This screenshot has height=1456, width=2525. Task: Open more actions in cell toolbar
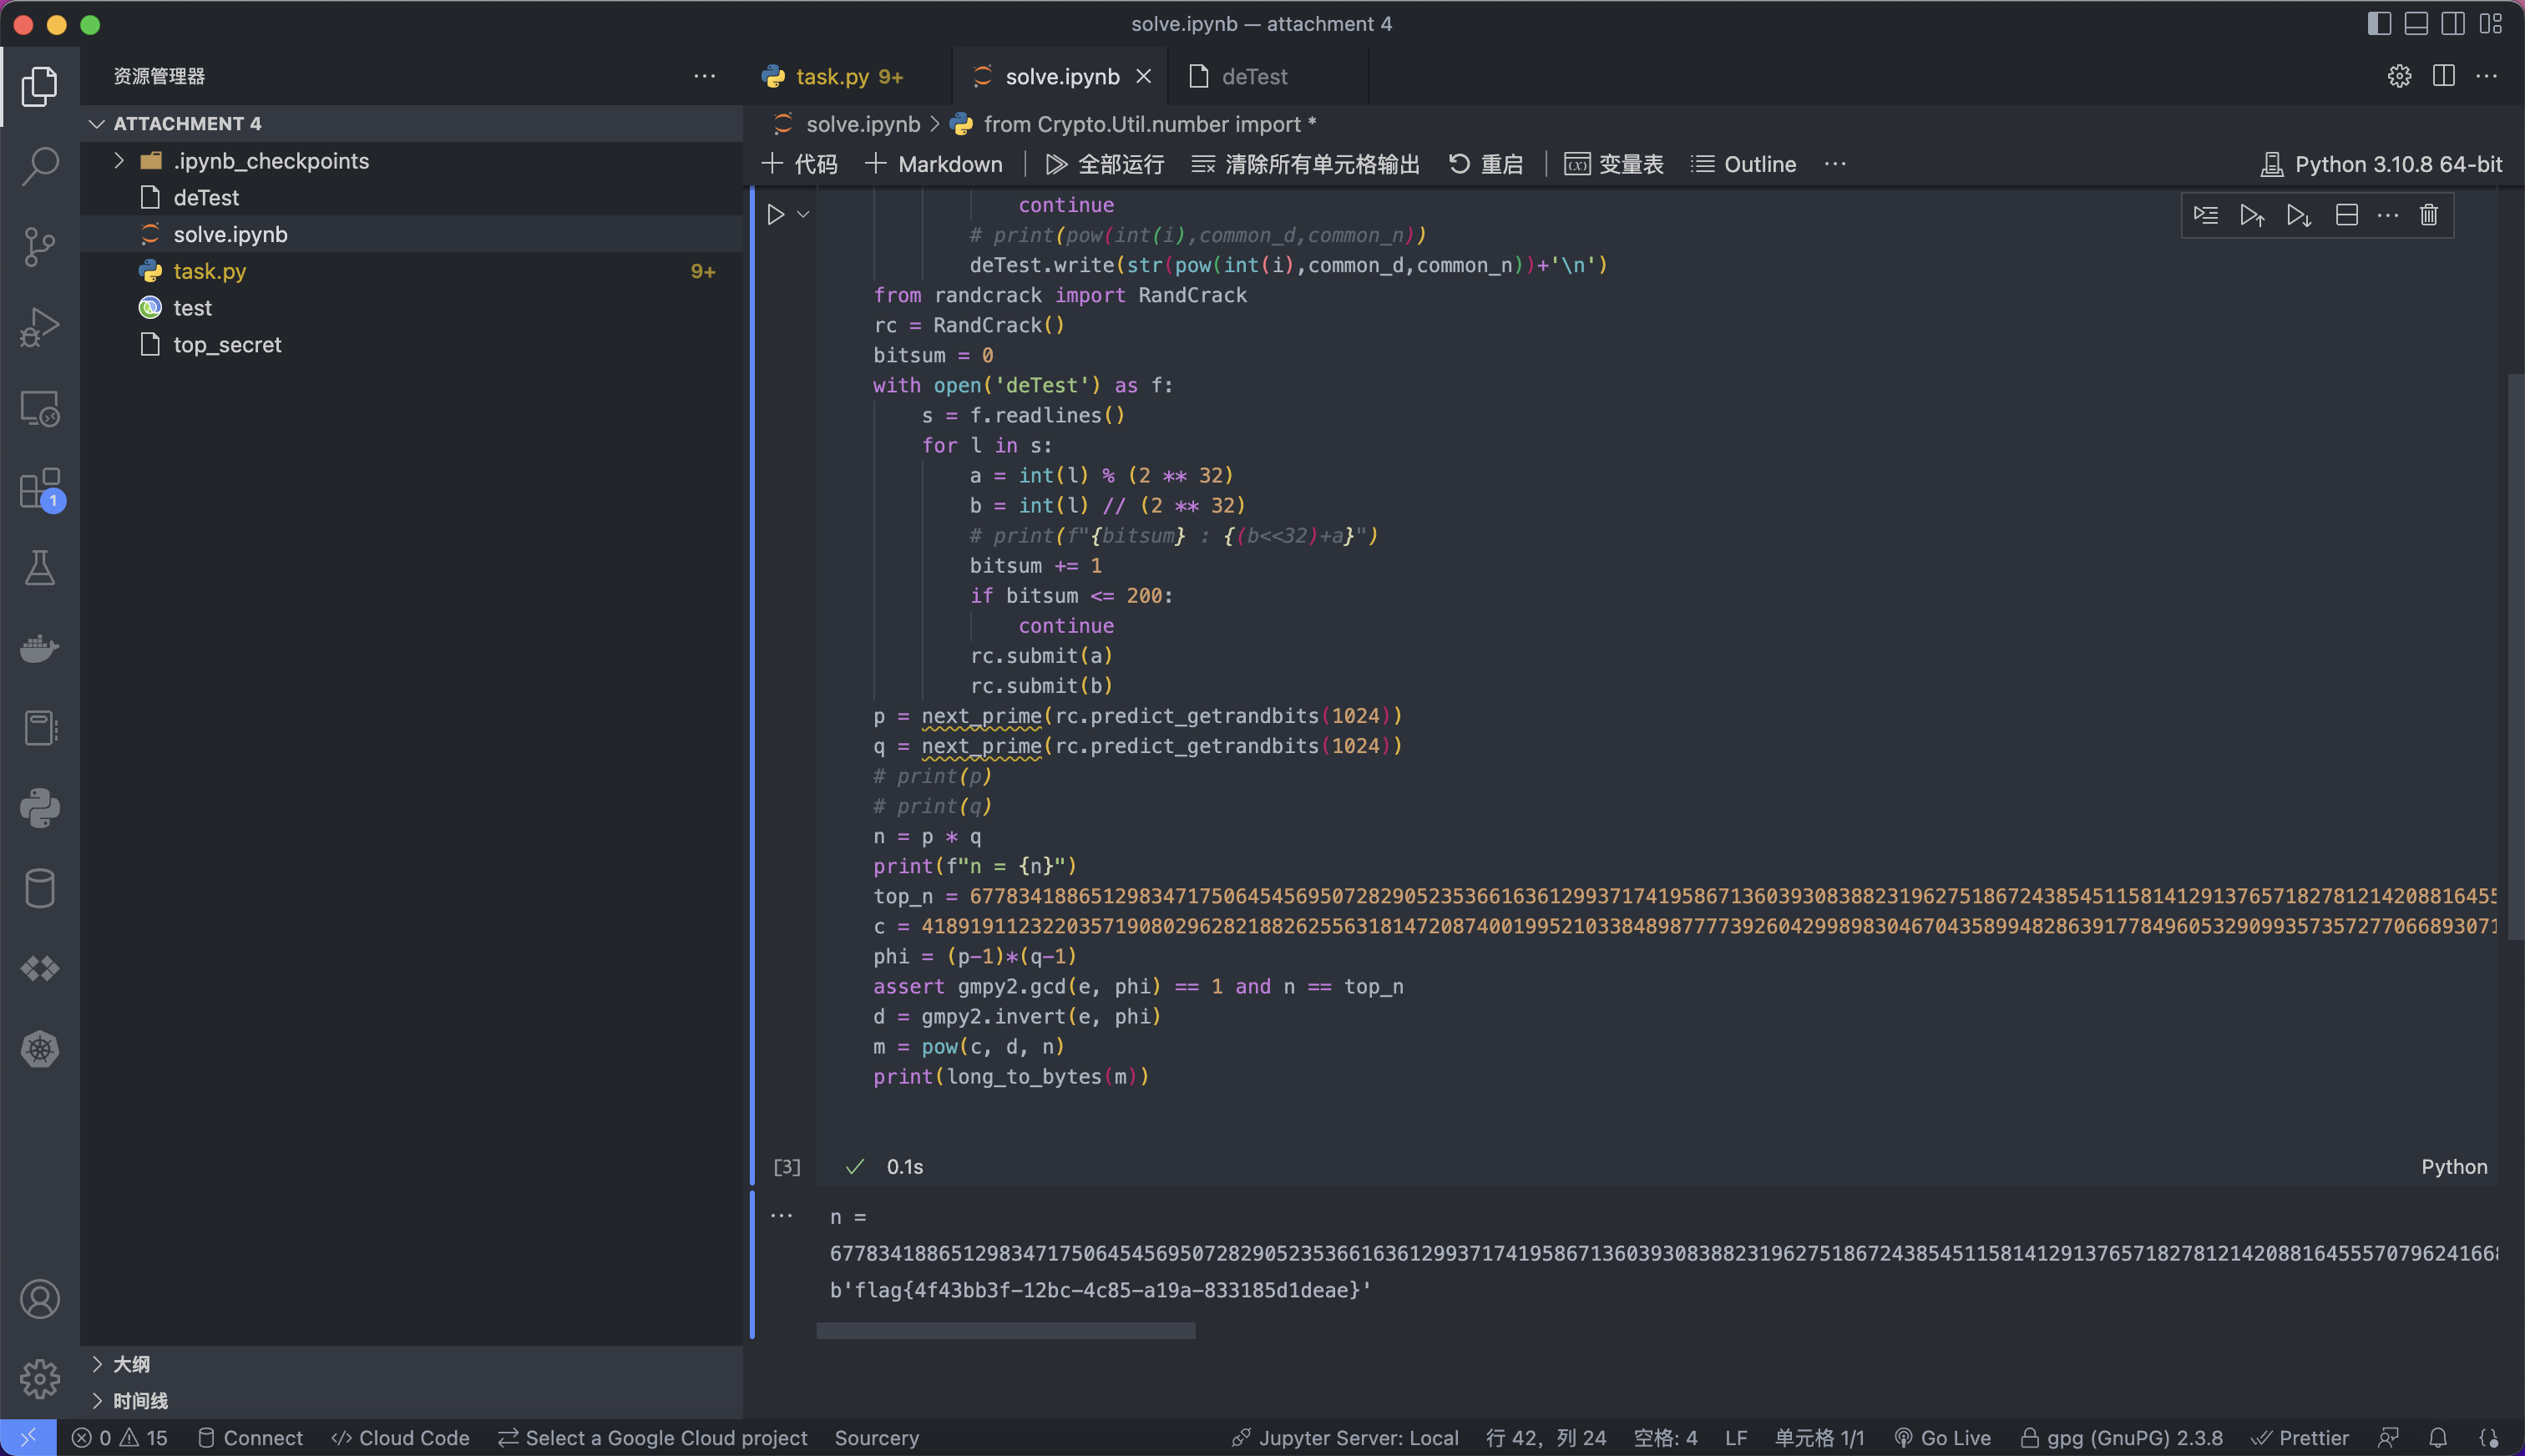click(2387, 215)
